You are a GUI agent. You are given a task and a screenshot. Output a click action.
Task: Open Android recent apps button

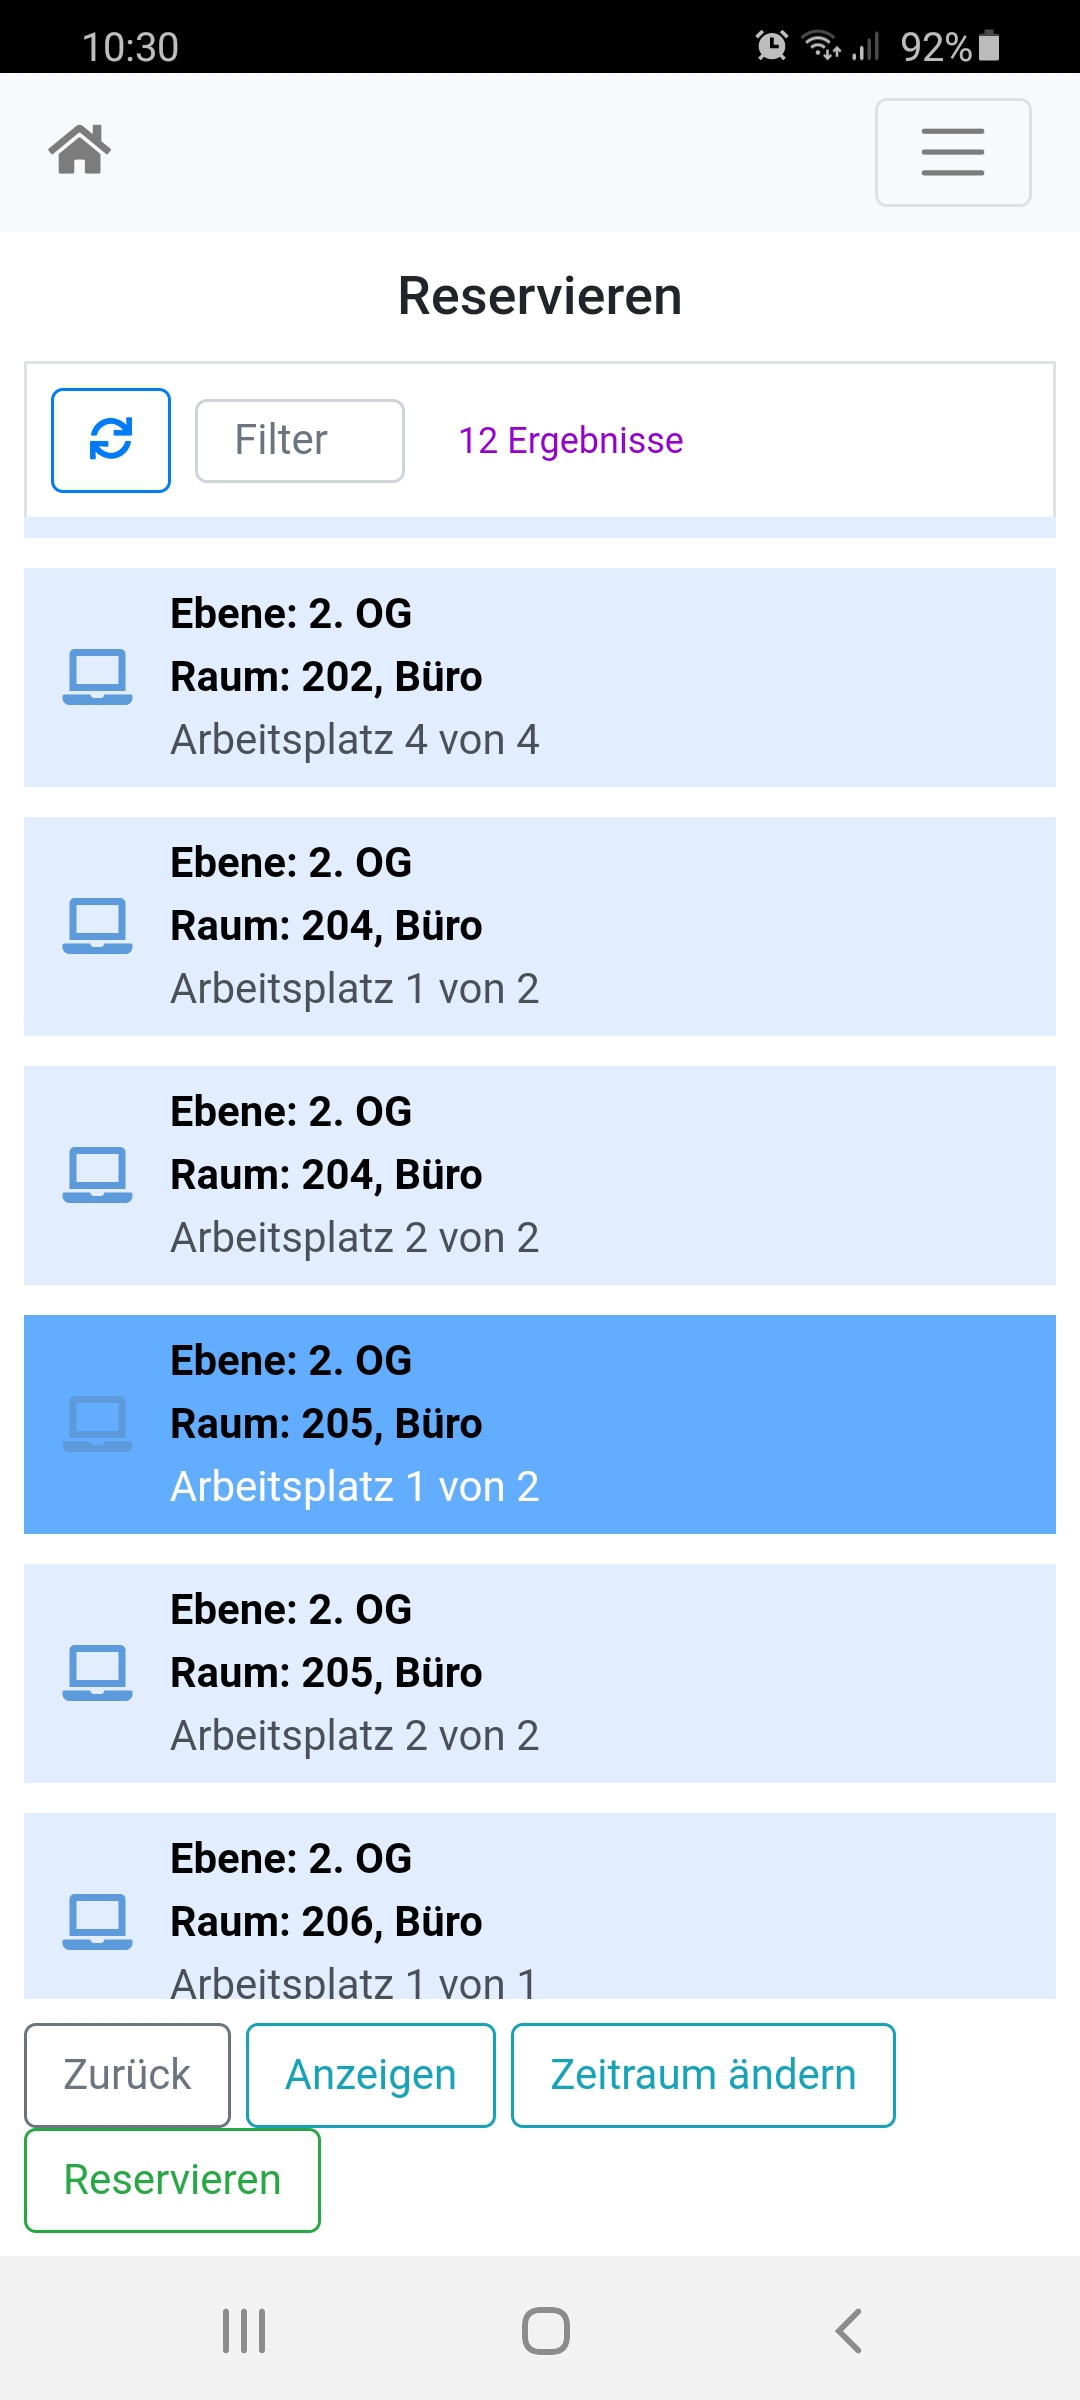tap(244, 2331)
